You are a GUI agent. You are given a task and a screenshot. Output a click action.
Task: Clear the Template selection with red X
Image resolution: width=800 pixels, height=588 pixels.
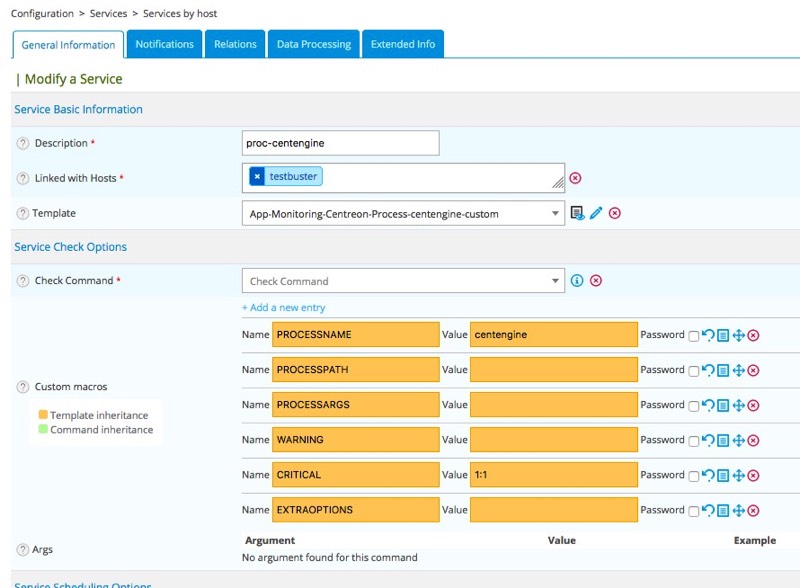[x=615, y=213]
